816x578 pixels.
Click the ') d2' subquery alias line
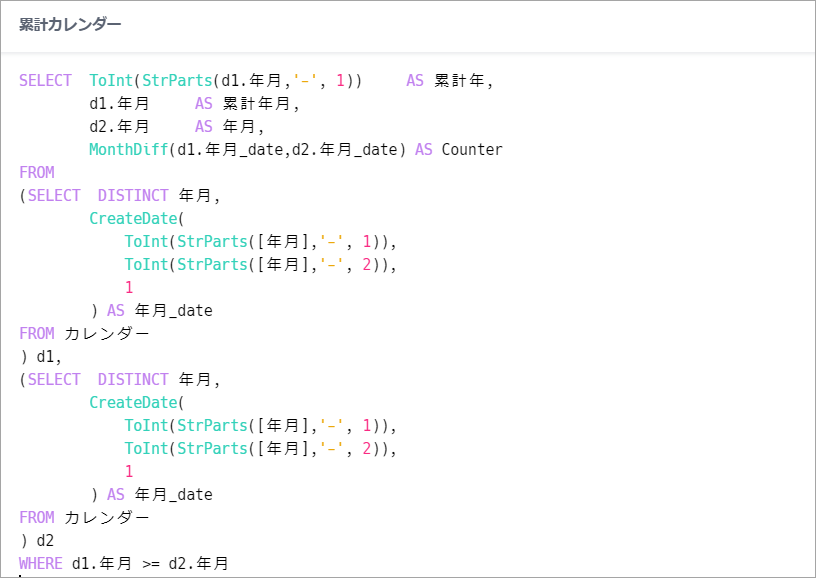coord(36,541)
